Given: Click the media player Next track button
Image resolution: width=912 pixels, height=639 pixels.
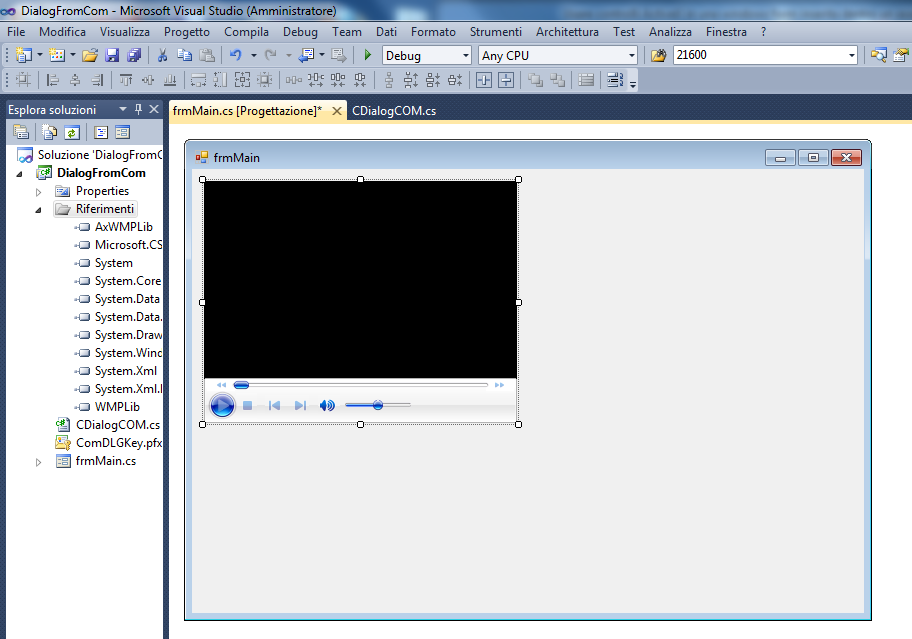Looking at the screenshot, I should coord(300,406).
